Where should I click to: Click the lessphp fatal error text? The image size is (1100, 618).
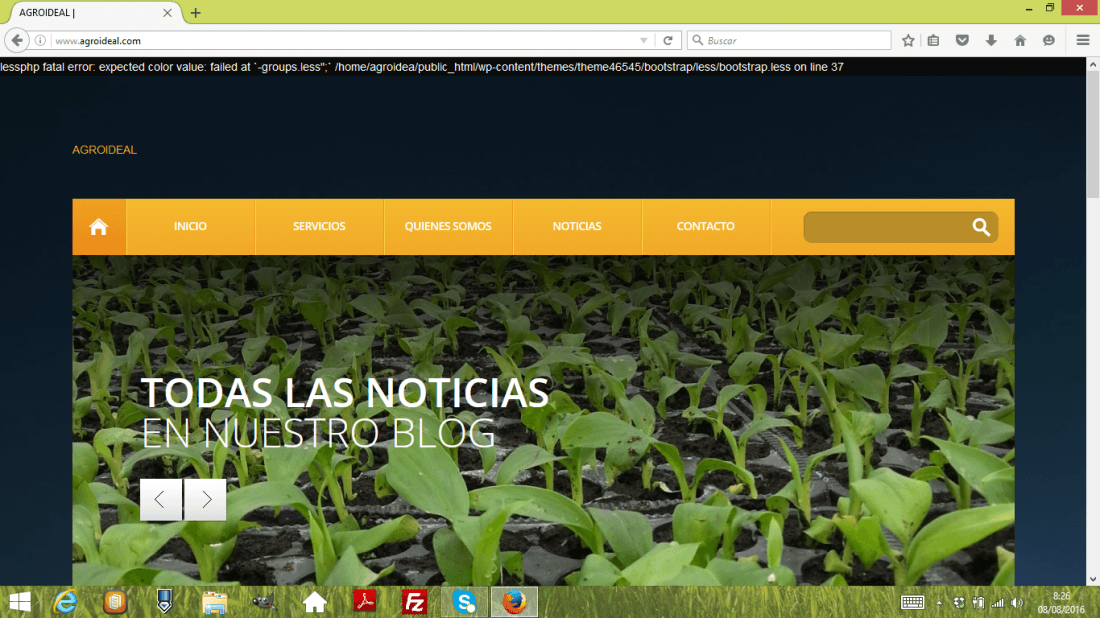(422, 67)
